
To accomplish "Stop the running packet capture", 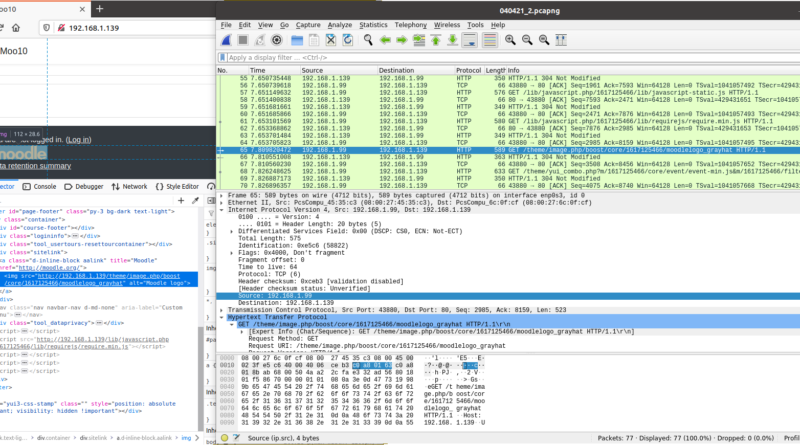I will point(243,40).
